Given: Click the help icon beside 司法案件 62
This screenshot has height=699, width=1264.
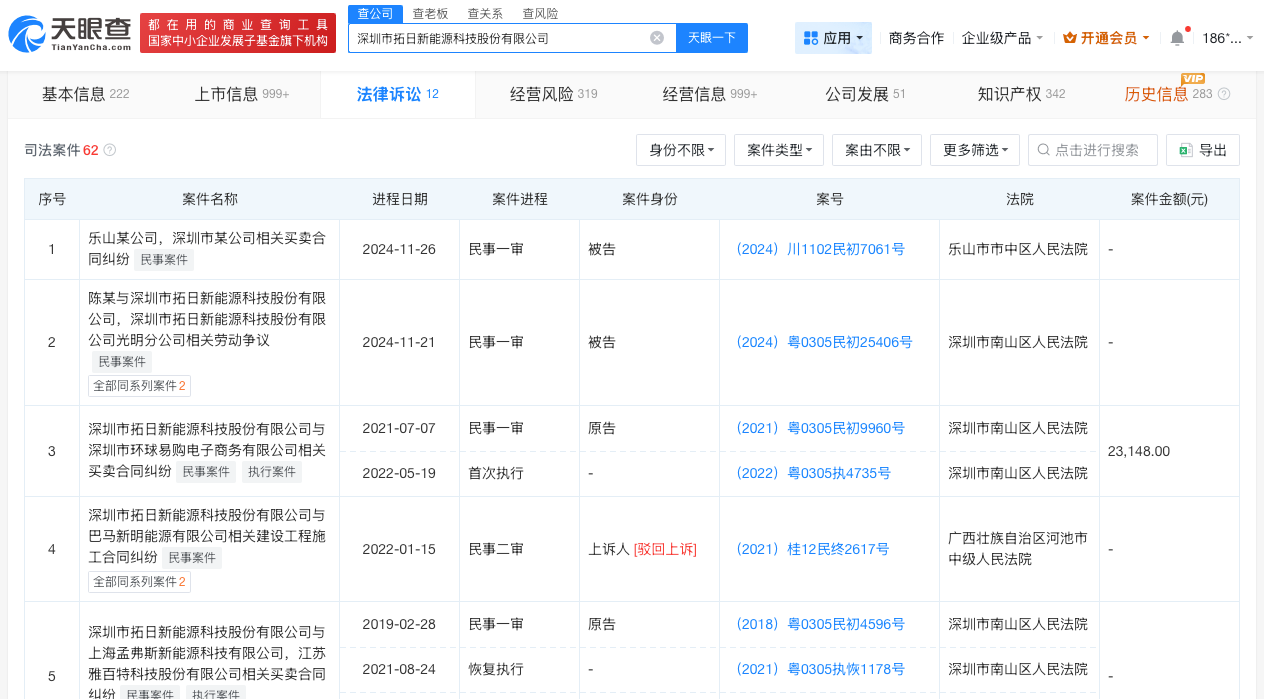Looking at the screenshot, I should (110, 150).
